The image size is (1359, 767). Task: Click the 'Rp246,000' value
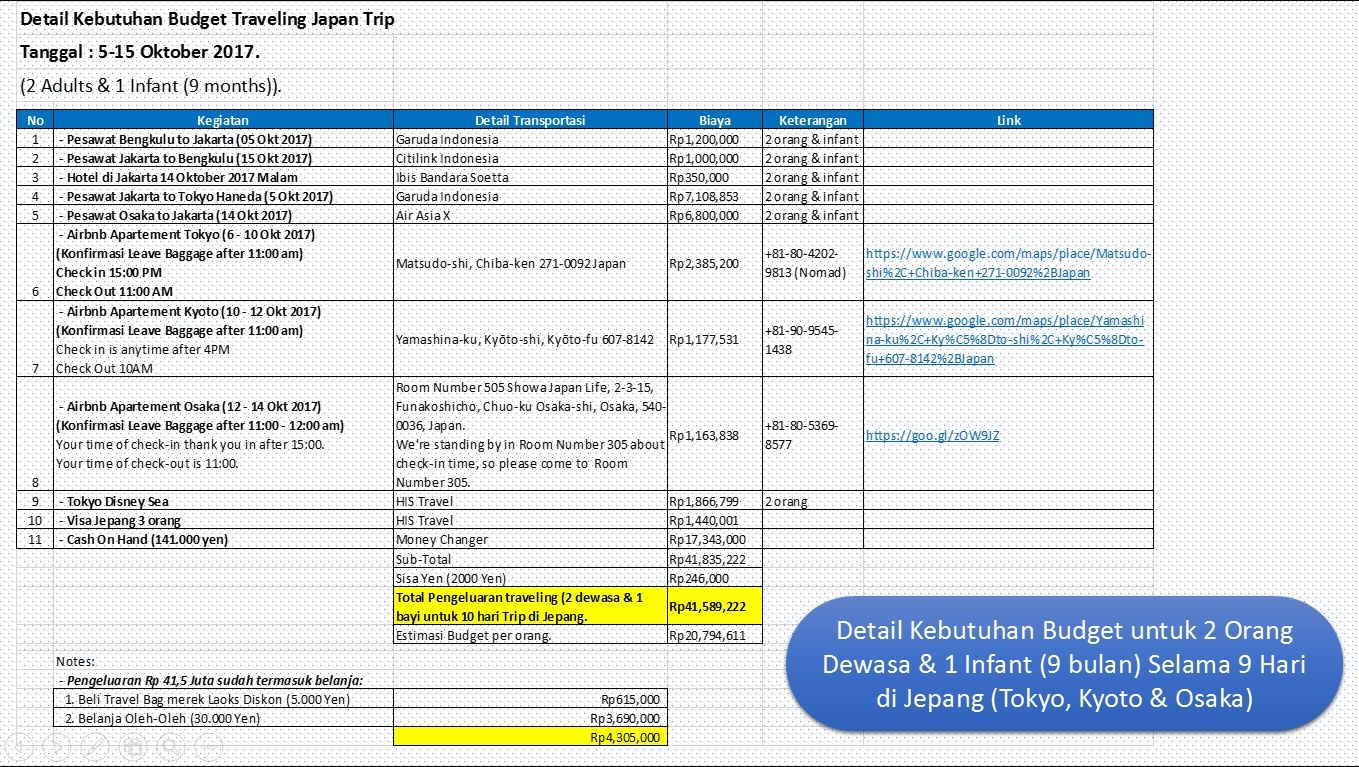pos(714,578)
